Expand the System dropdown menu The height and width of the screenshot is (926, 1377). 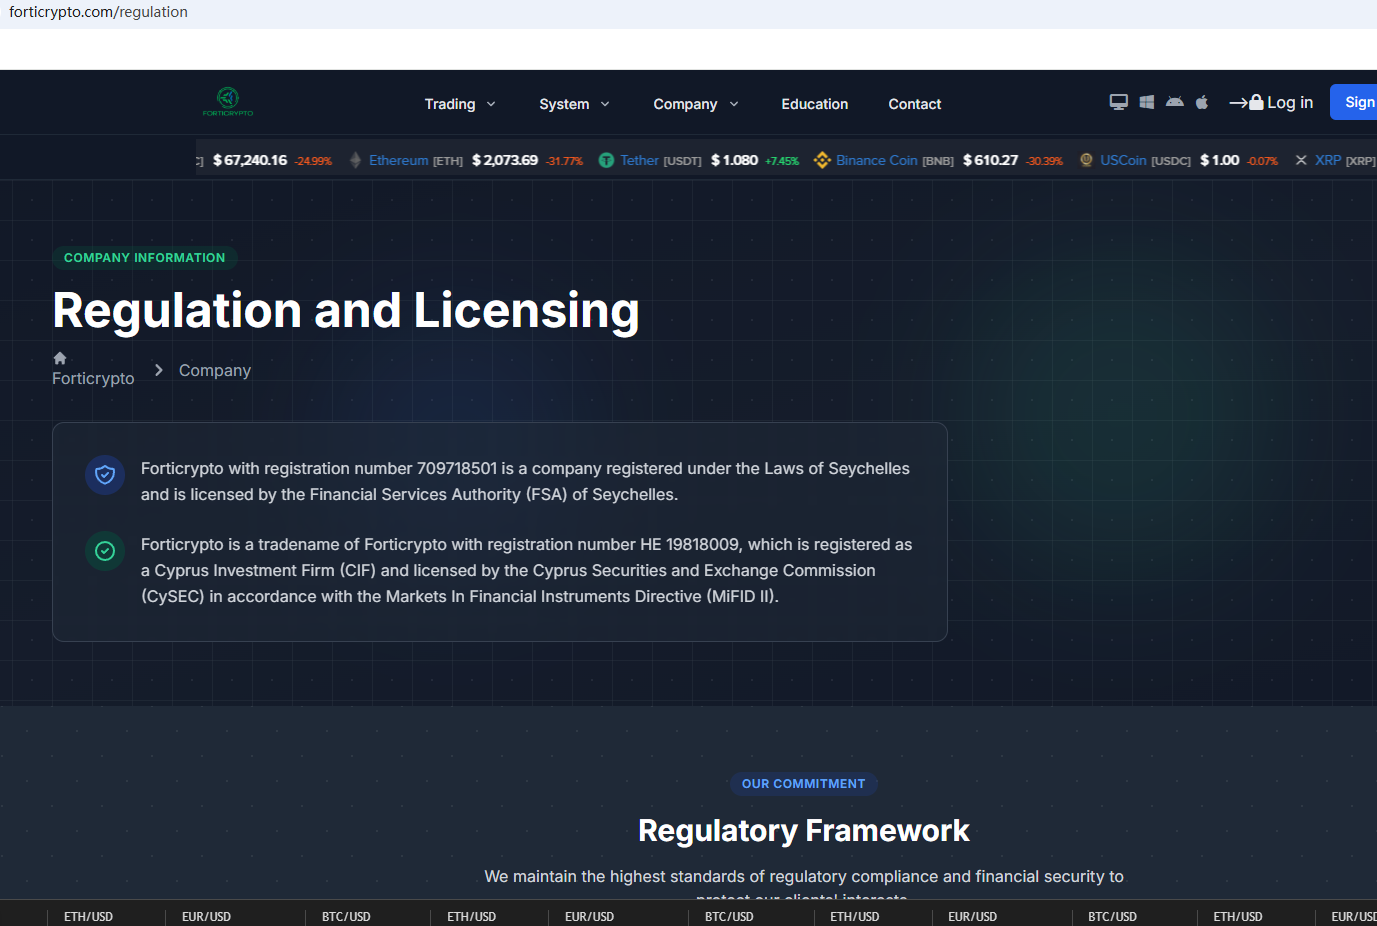pyautogui.click(x=574, y=104)
